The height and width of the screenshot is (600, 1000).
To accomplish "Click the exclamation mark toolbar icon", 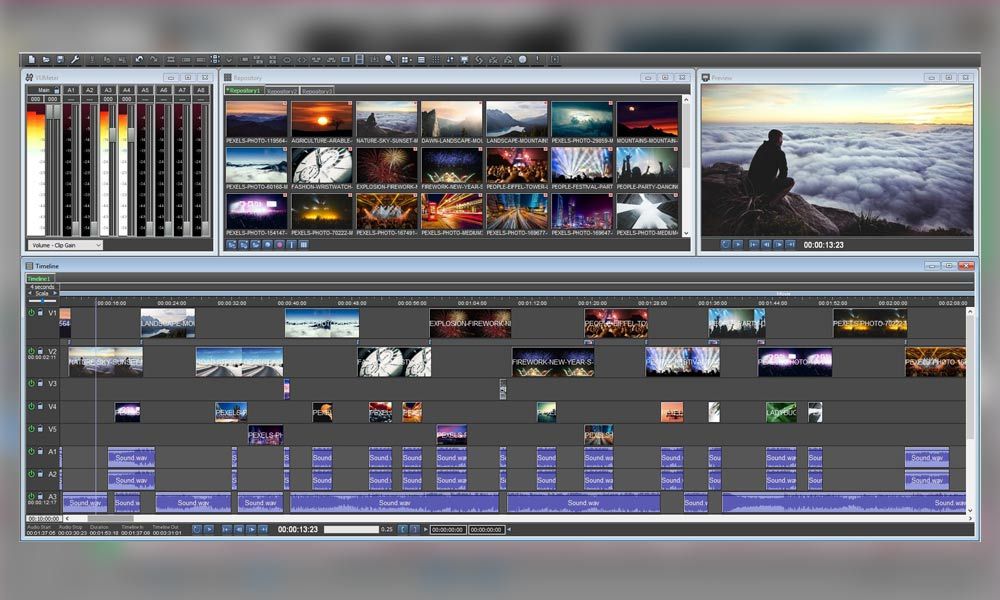I will pyautogui.click(x=538, y=59).
